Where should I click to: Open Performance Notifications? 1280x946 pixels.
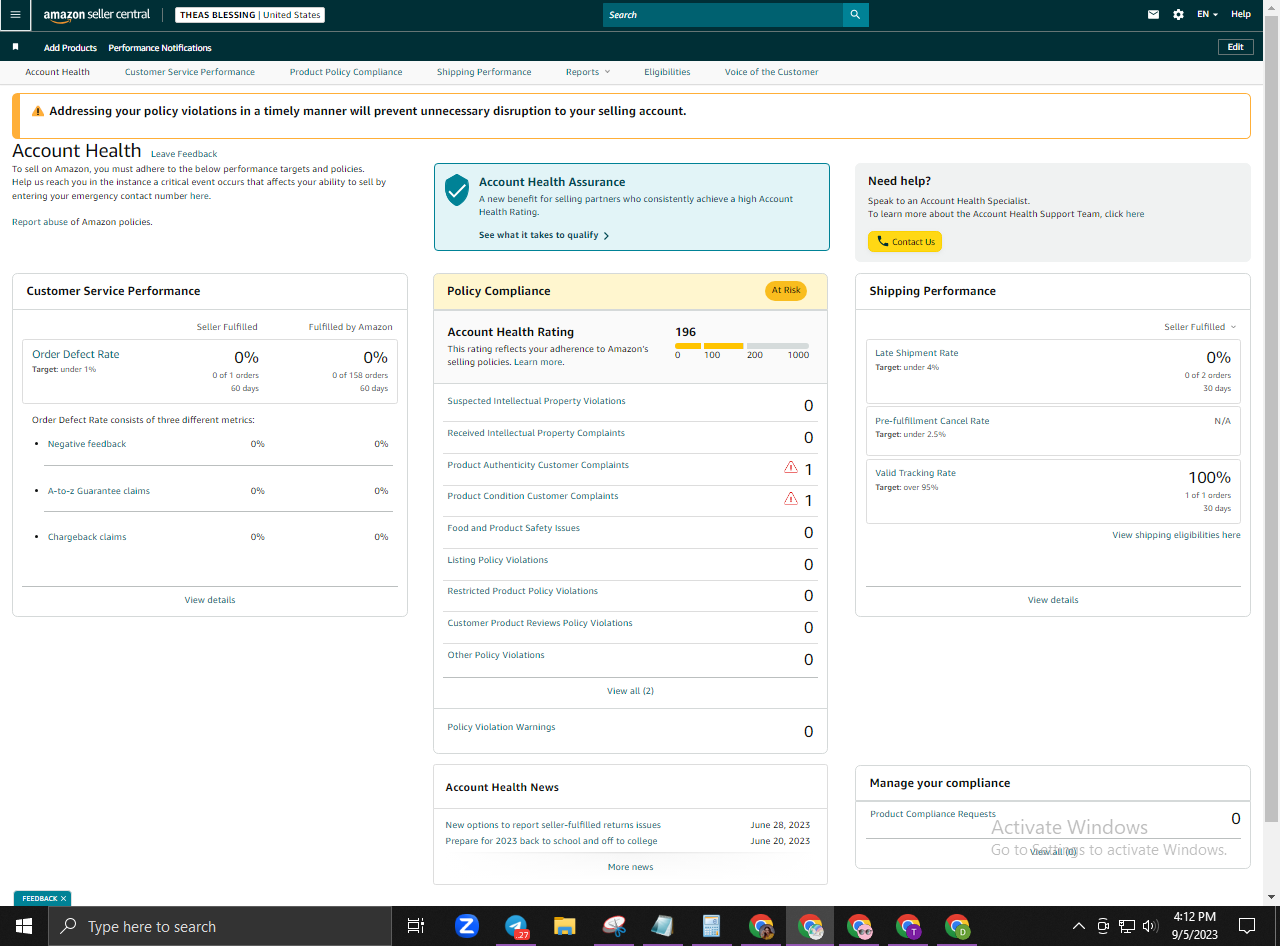[160, 48]
